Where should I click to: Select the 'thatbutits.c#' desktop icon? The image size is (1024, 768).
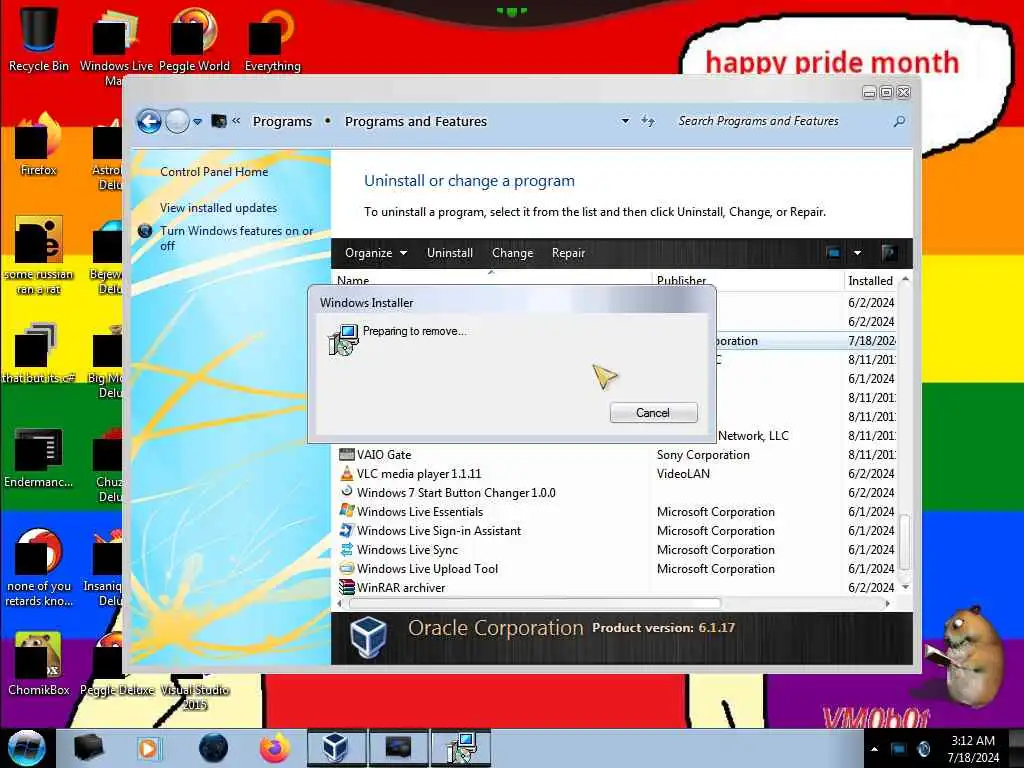point(37,353)
